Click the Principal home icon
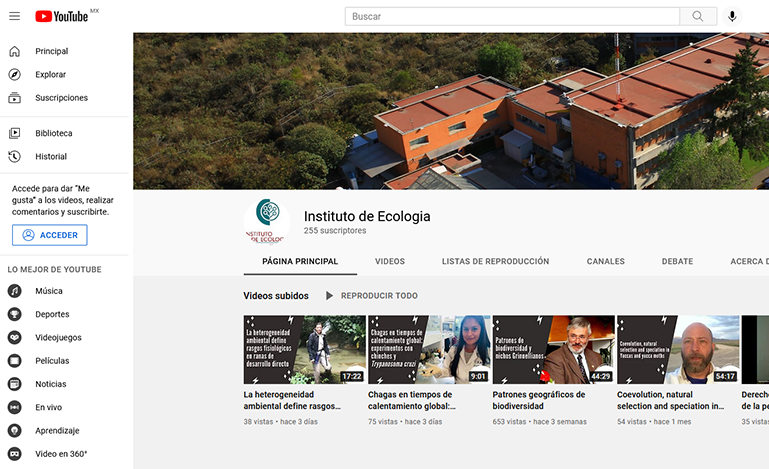The height and width of the screenshot is (469, 769). pyautogui.click(x=15, y=51)
